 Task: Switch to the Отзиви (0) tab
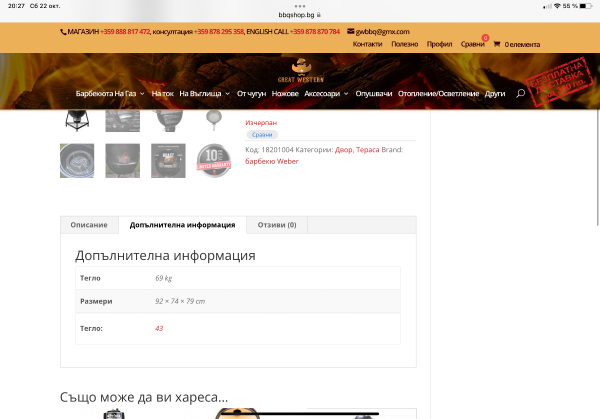277,225
